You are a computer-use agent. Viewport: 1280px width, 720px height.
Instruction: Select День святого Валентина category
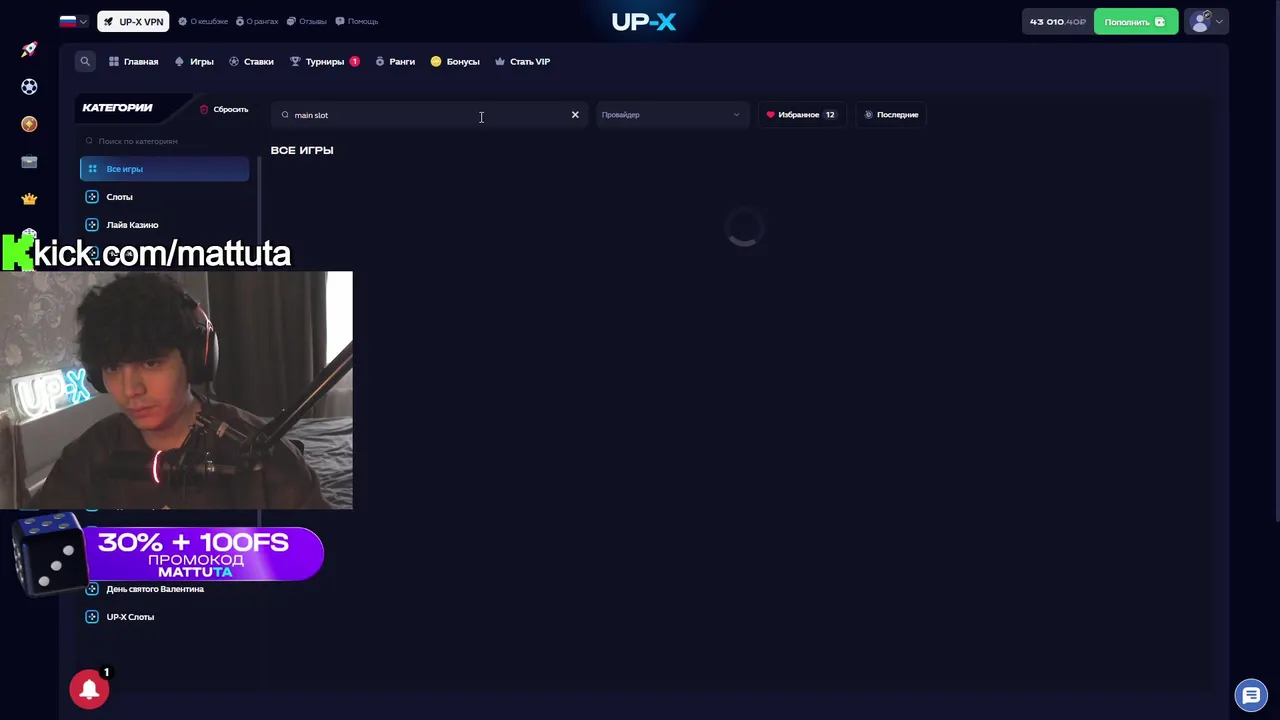pyautogui.click(x=165, y=589)
